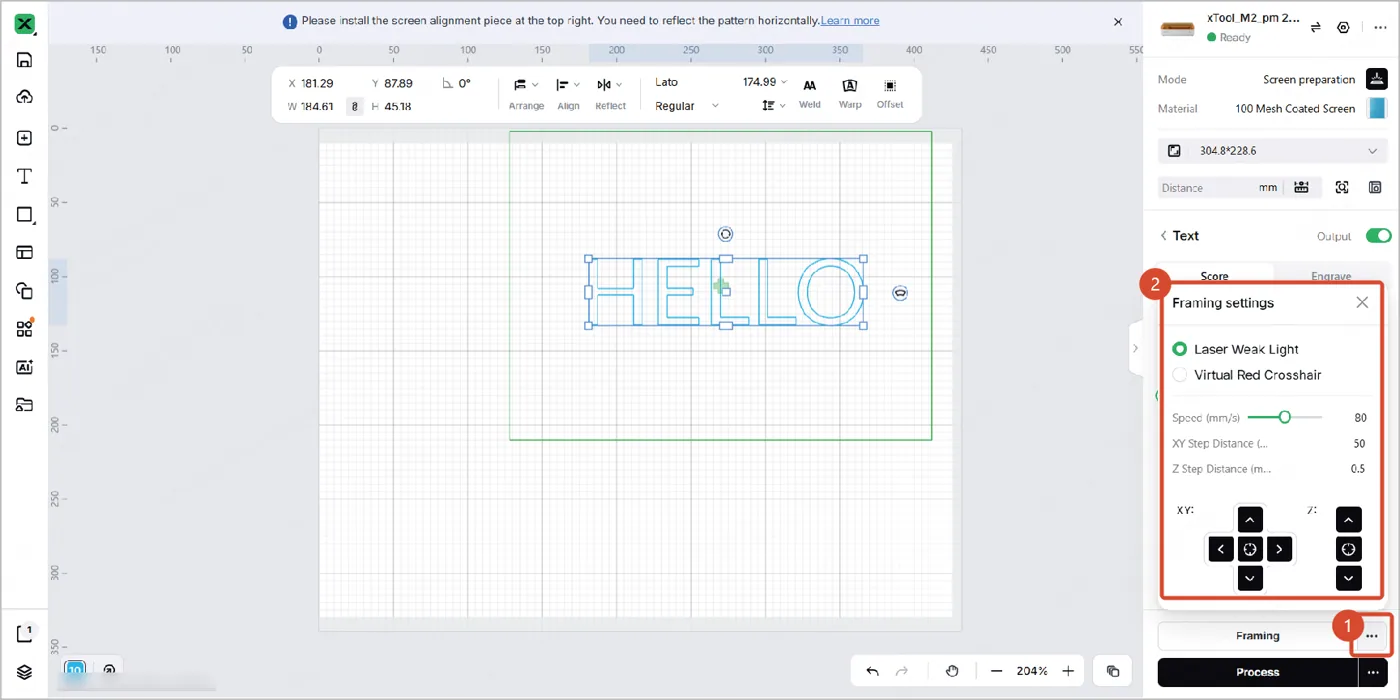
Task: Zoom out with the minus icon
Action: (996, 671)
